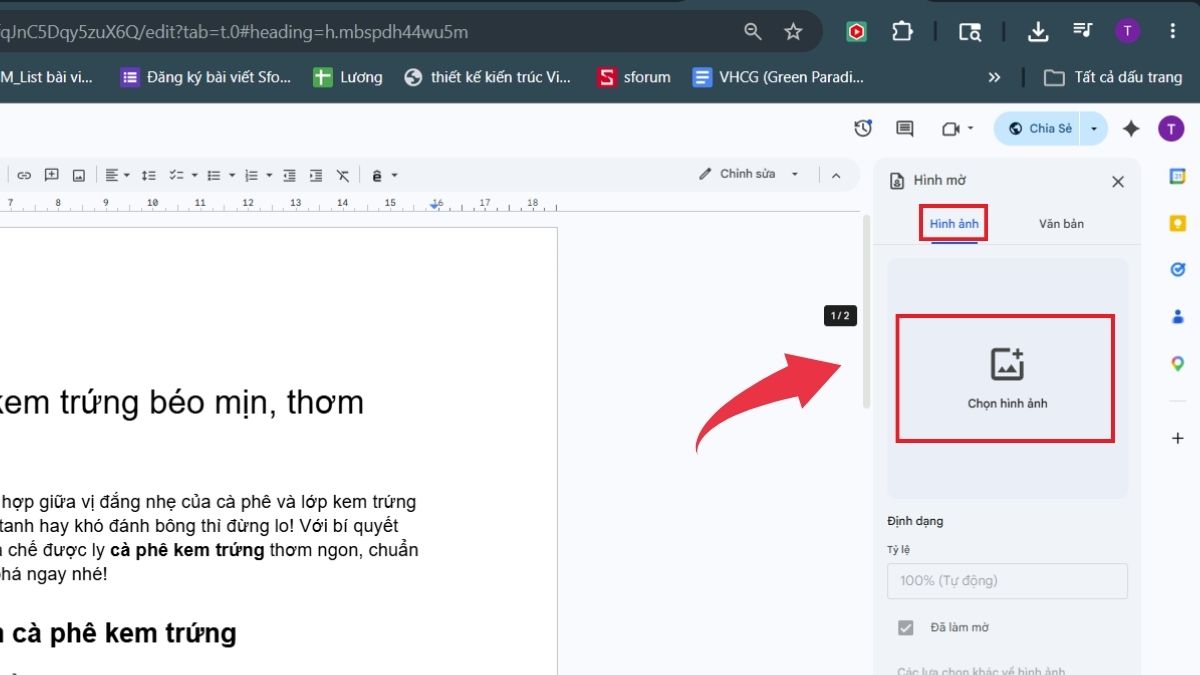
Task: Open the VHCG (Green Paradi... bookmark
Action: (778, 77)
